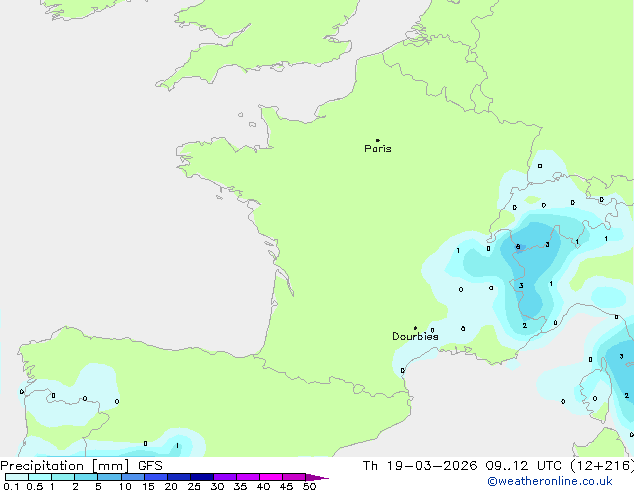Image resolution: width=634 pixels, height=490 pixels.
Task: Pick the magenta swatch between 40 and 45
Action: [271, 477]
